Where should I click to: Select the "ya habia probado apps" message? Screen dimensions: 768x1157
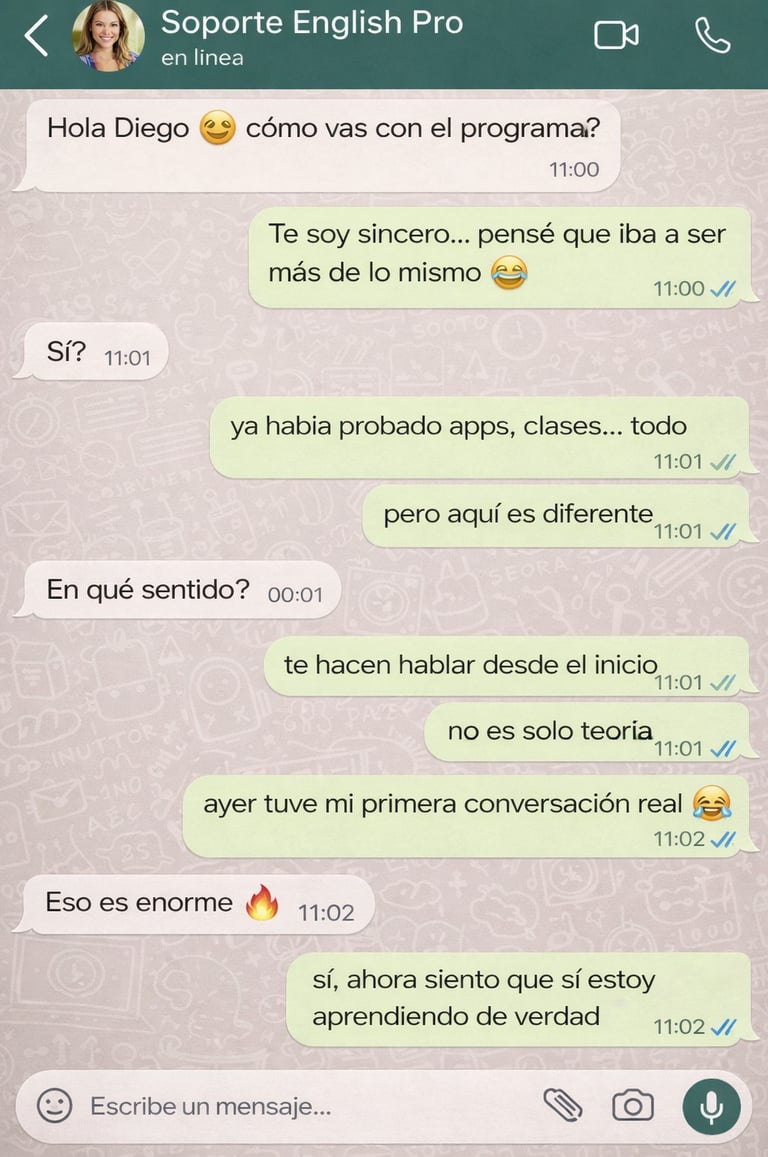coord(481,438)
